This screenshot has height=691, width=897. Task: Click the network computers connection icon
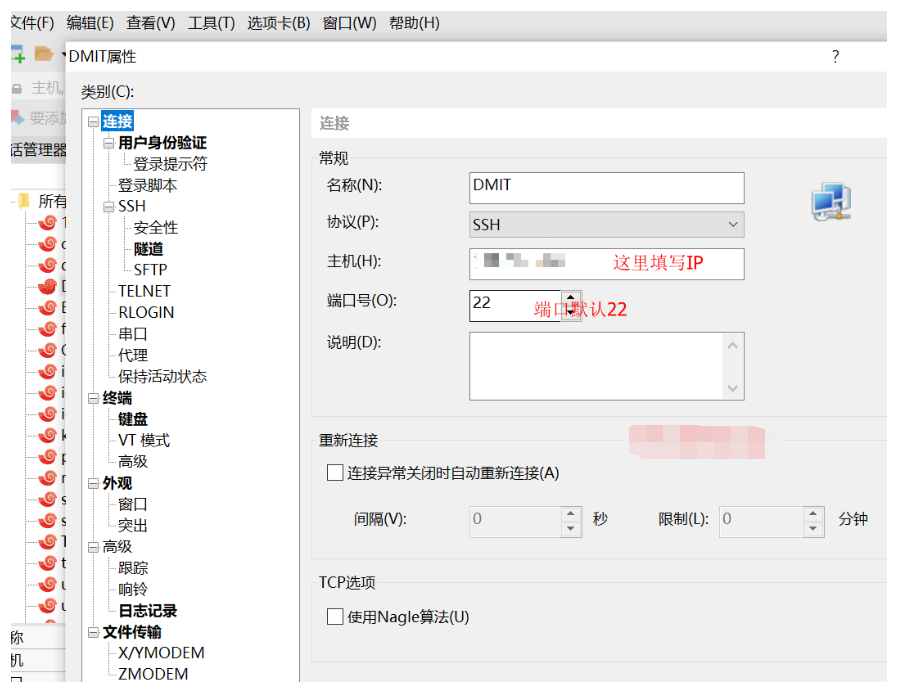pyautogui.click(x=831, y=203)
